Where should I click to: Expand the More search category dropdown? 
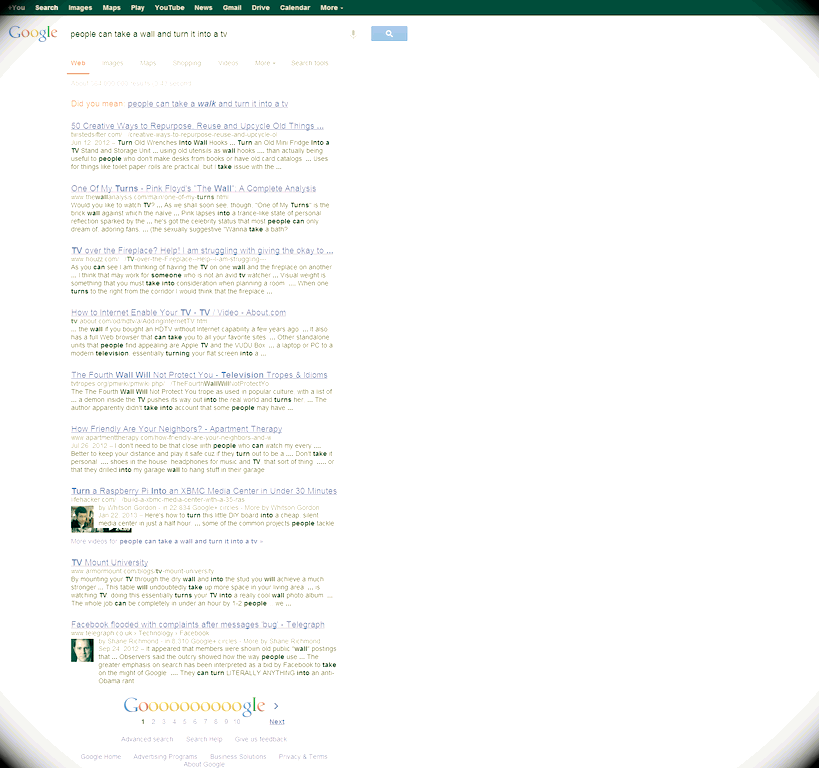(x=265, y=63)
